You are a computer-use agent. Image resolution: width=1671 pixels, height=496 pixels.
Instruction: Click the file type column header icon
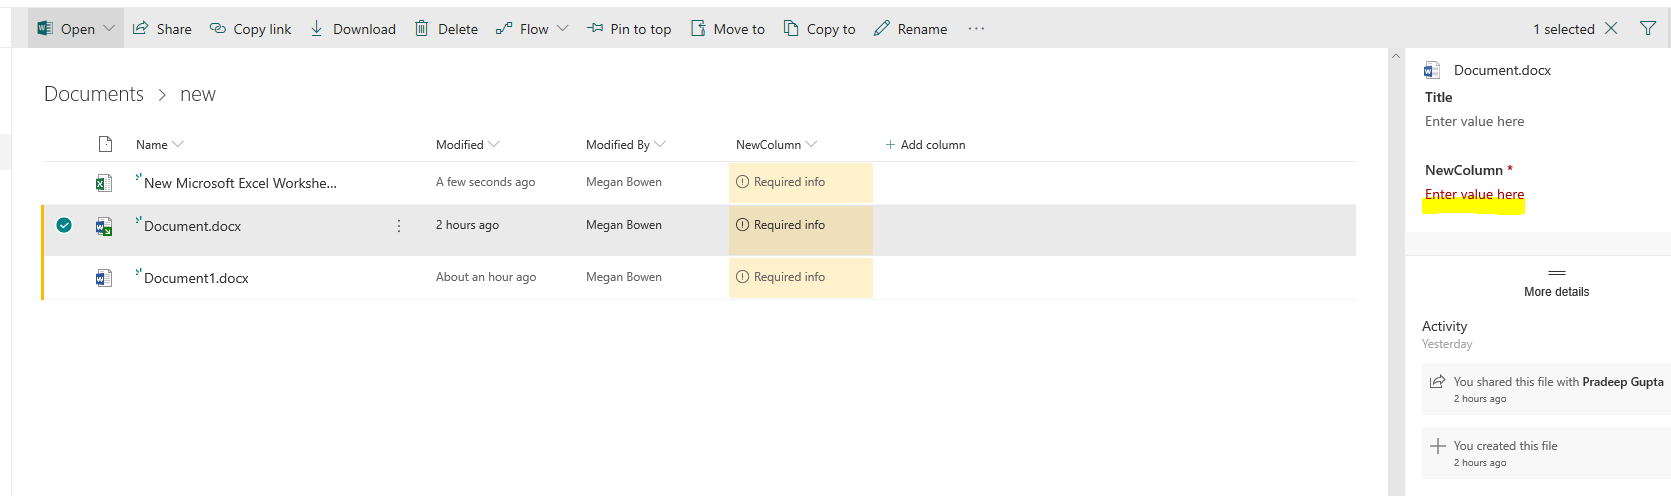105,144
